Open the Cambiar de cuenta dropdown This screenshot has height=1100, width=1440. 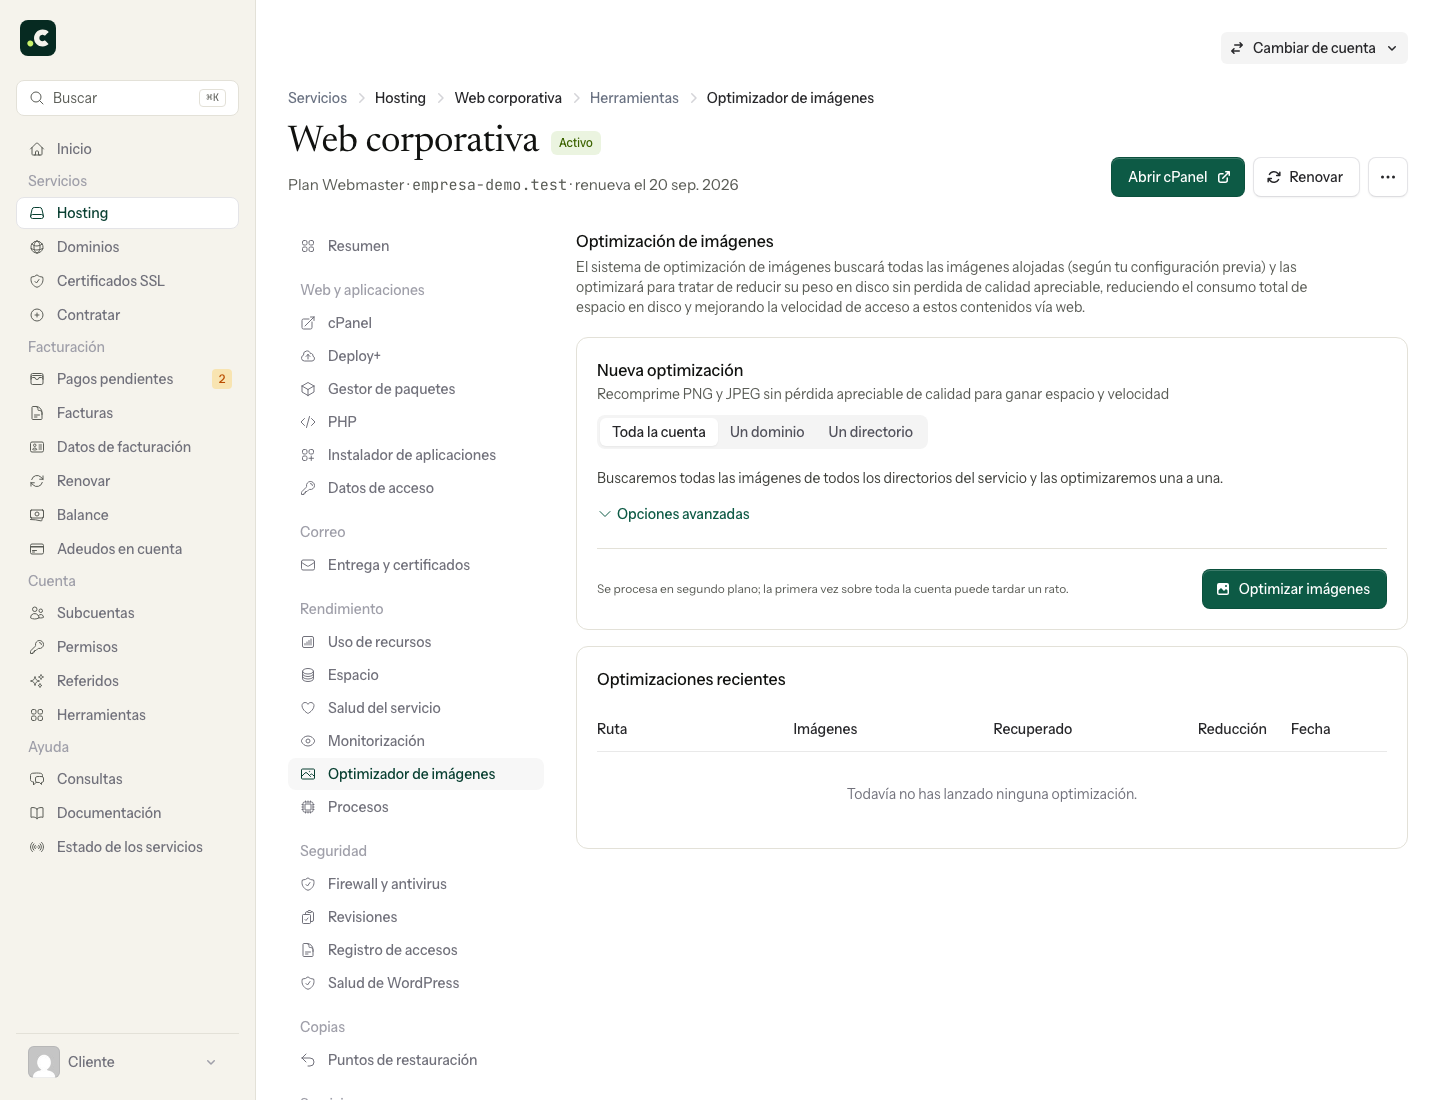[1314, 48]
